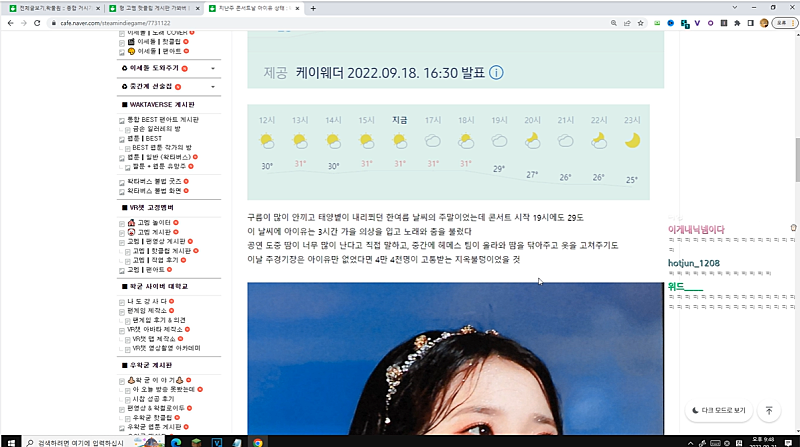Open the singer photo in the post
The height and width of the screenshot is (447, 800).
tap(455, 358)
